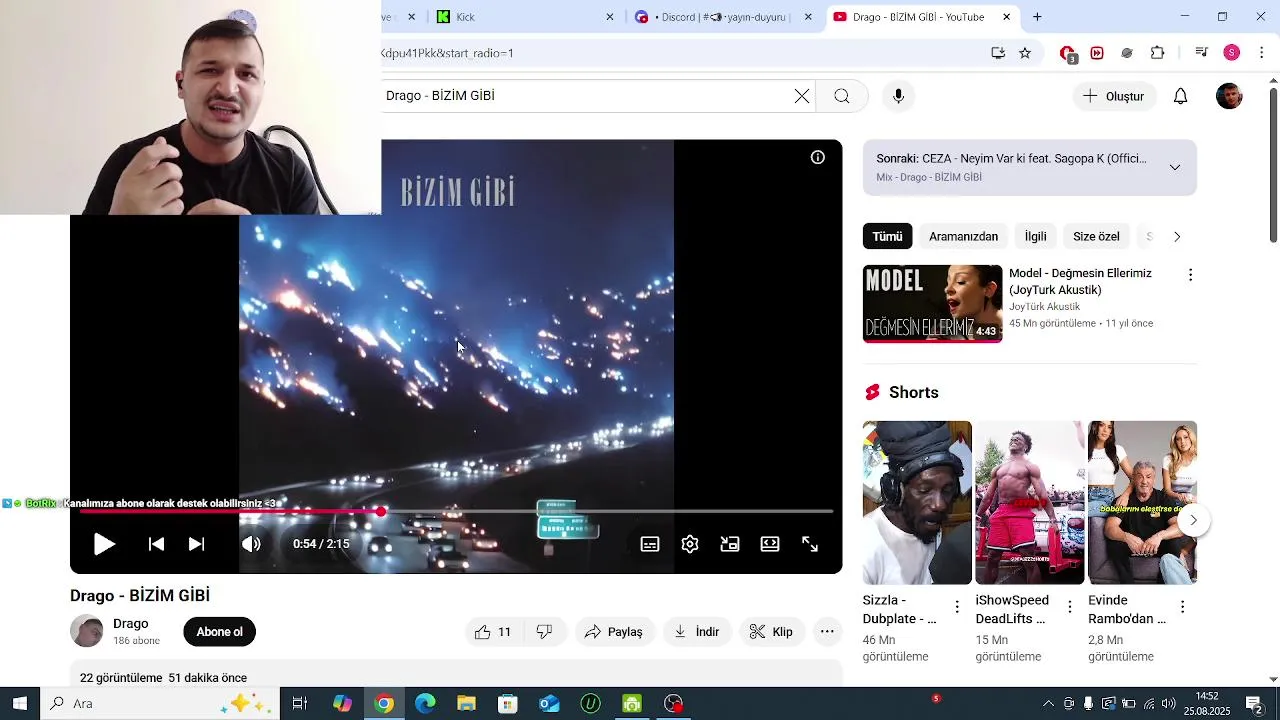This screenshot has width=1280, height=720.
Task: Open YouTube notifications bell
Action: (1181, 96)
